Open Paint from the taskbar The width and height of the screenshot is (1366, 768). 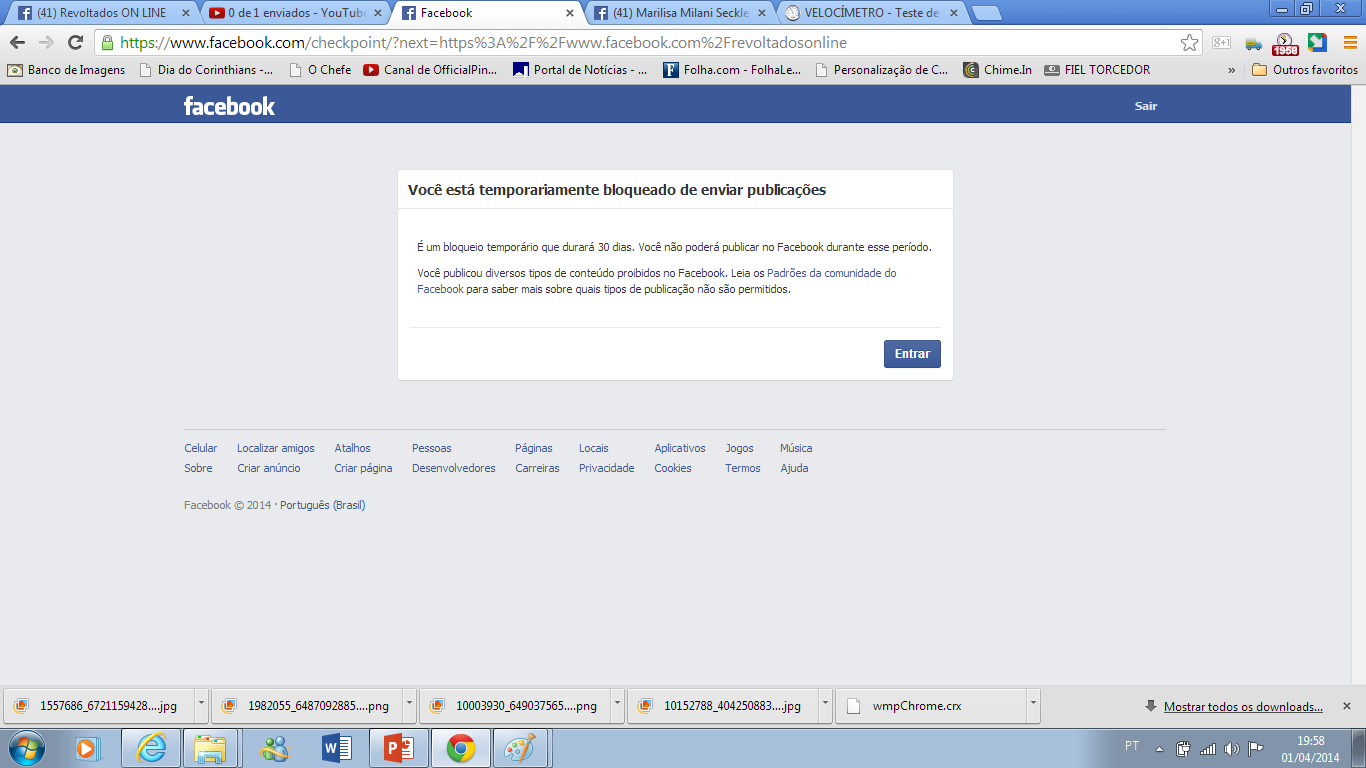click(521, 748)
